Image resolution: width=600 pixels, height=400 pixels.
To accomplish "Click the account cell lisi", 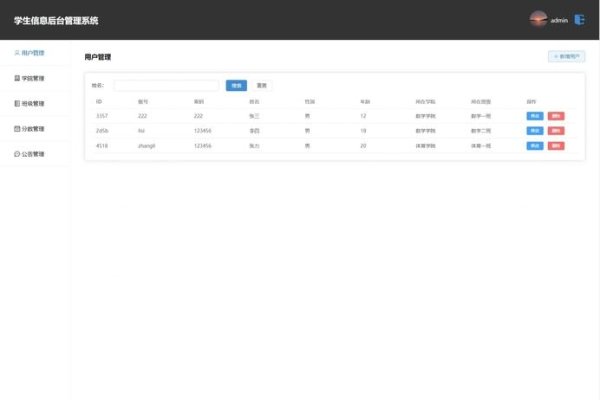I will [x=142, y=131].
